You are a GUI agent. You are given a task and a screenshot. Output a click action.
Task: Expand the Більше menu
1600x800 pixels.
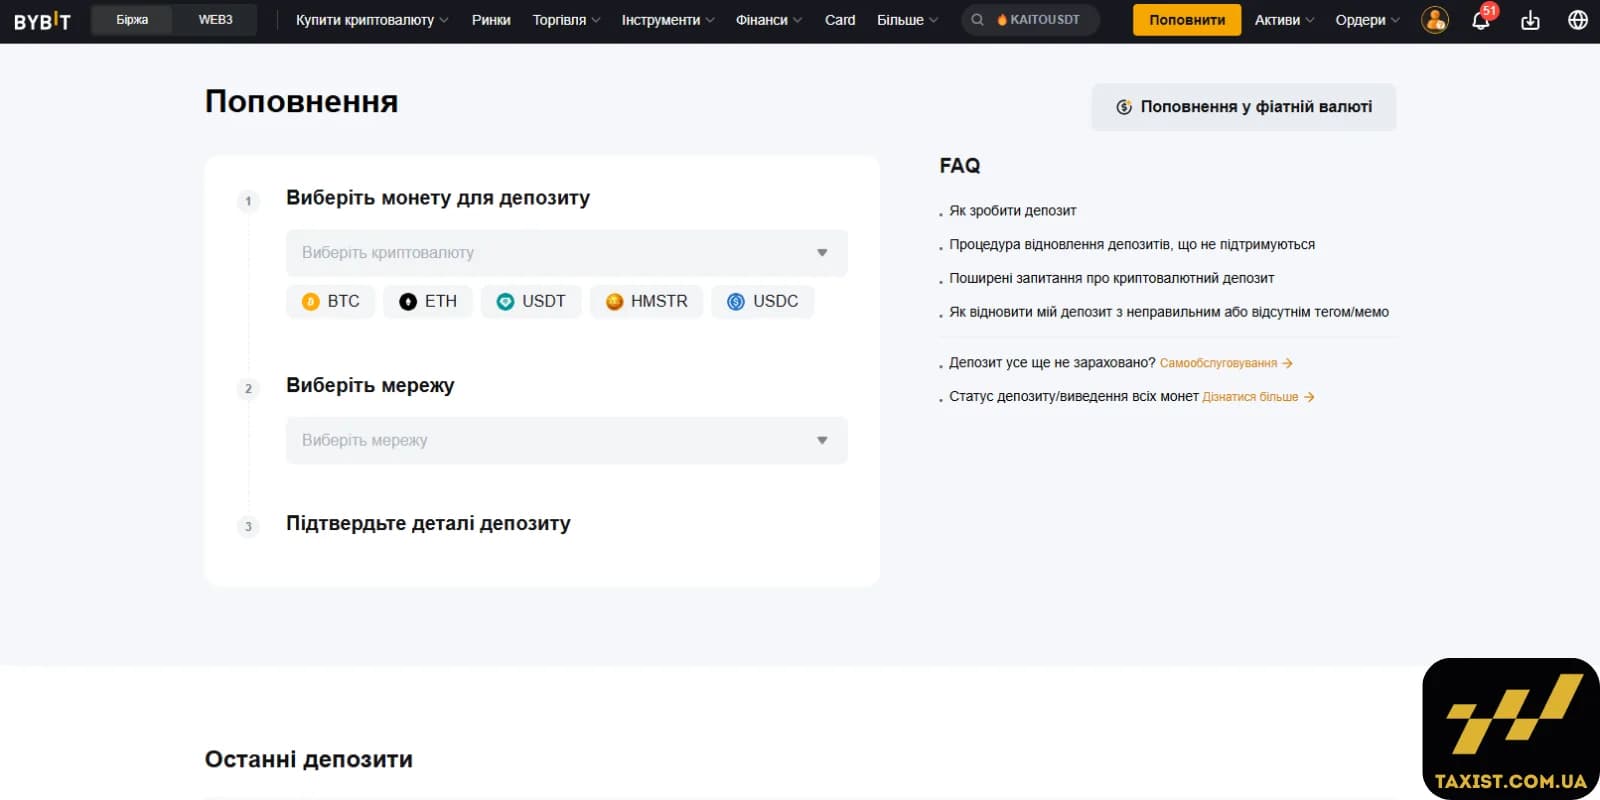(908, 20)
